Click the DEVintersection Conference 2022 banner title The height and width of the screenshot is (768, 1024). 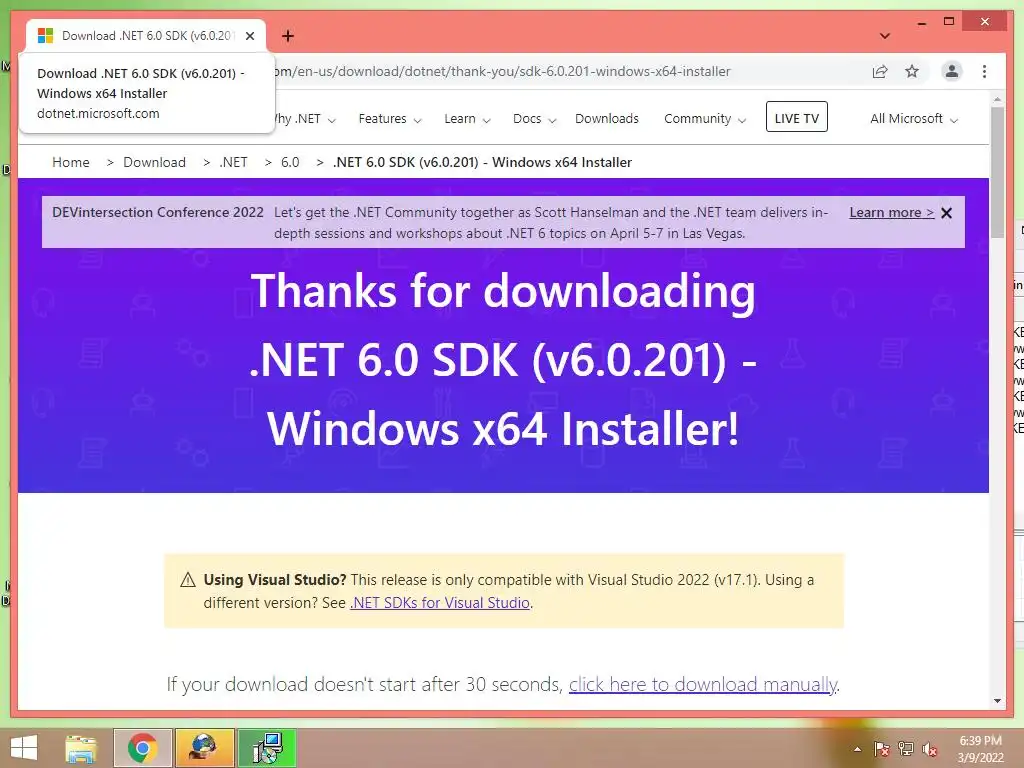pyautogui.click(x=158, y=212)
